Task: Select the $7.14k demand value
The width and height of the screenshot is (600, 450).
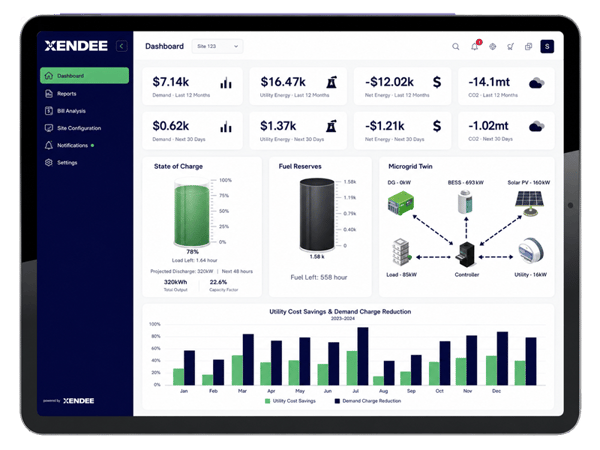Action: pos(171,82)
